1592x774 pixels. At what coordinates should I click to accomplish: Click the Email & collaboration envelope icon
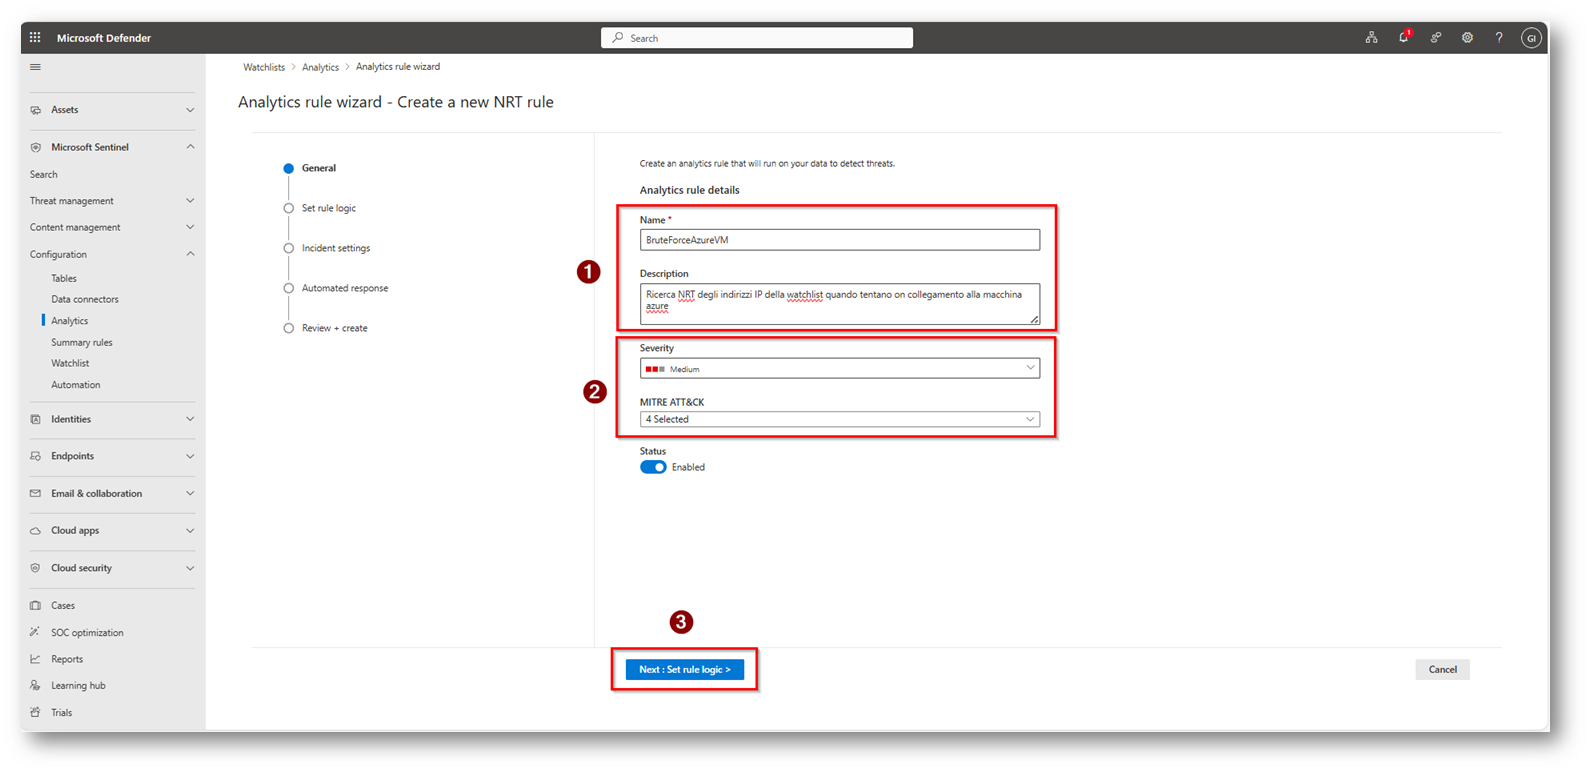click(36, 494)
